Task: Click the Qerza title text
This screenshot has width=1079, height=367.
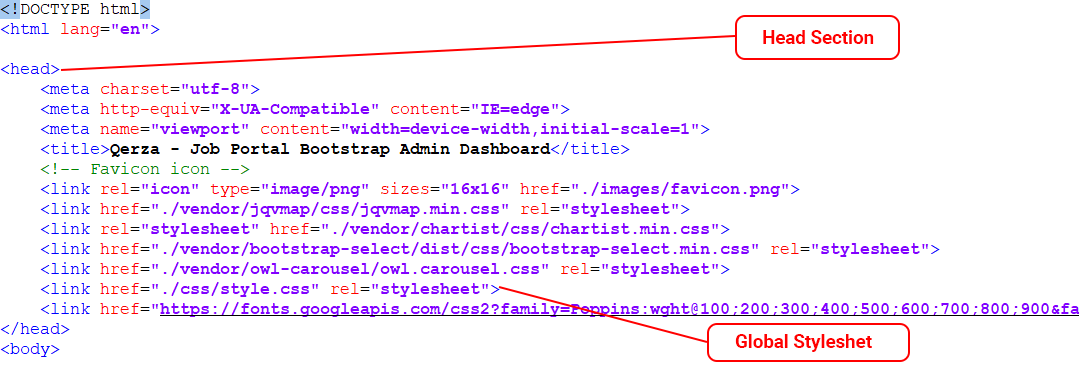Action: pyautogui.click(x=330, y=149)
